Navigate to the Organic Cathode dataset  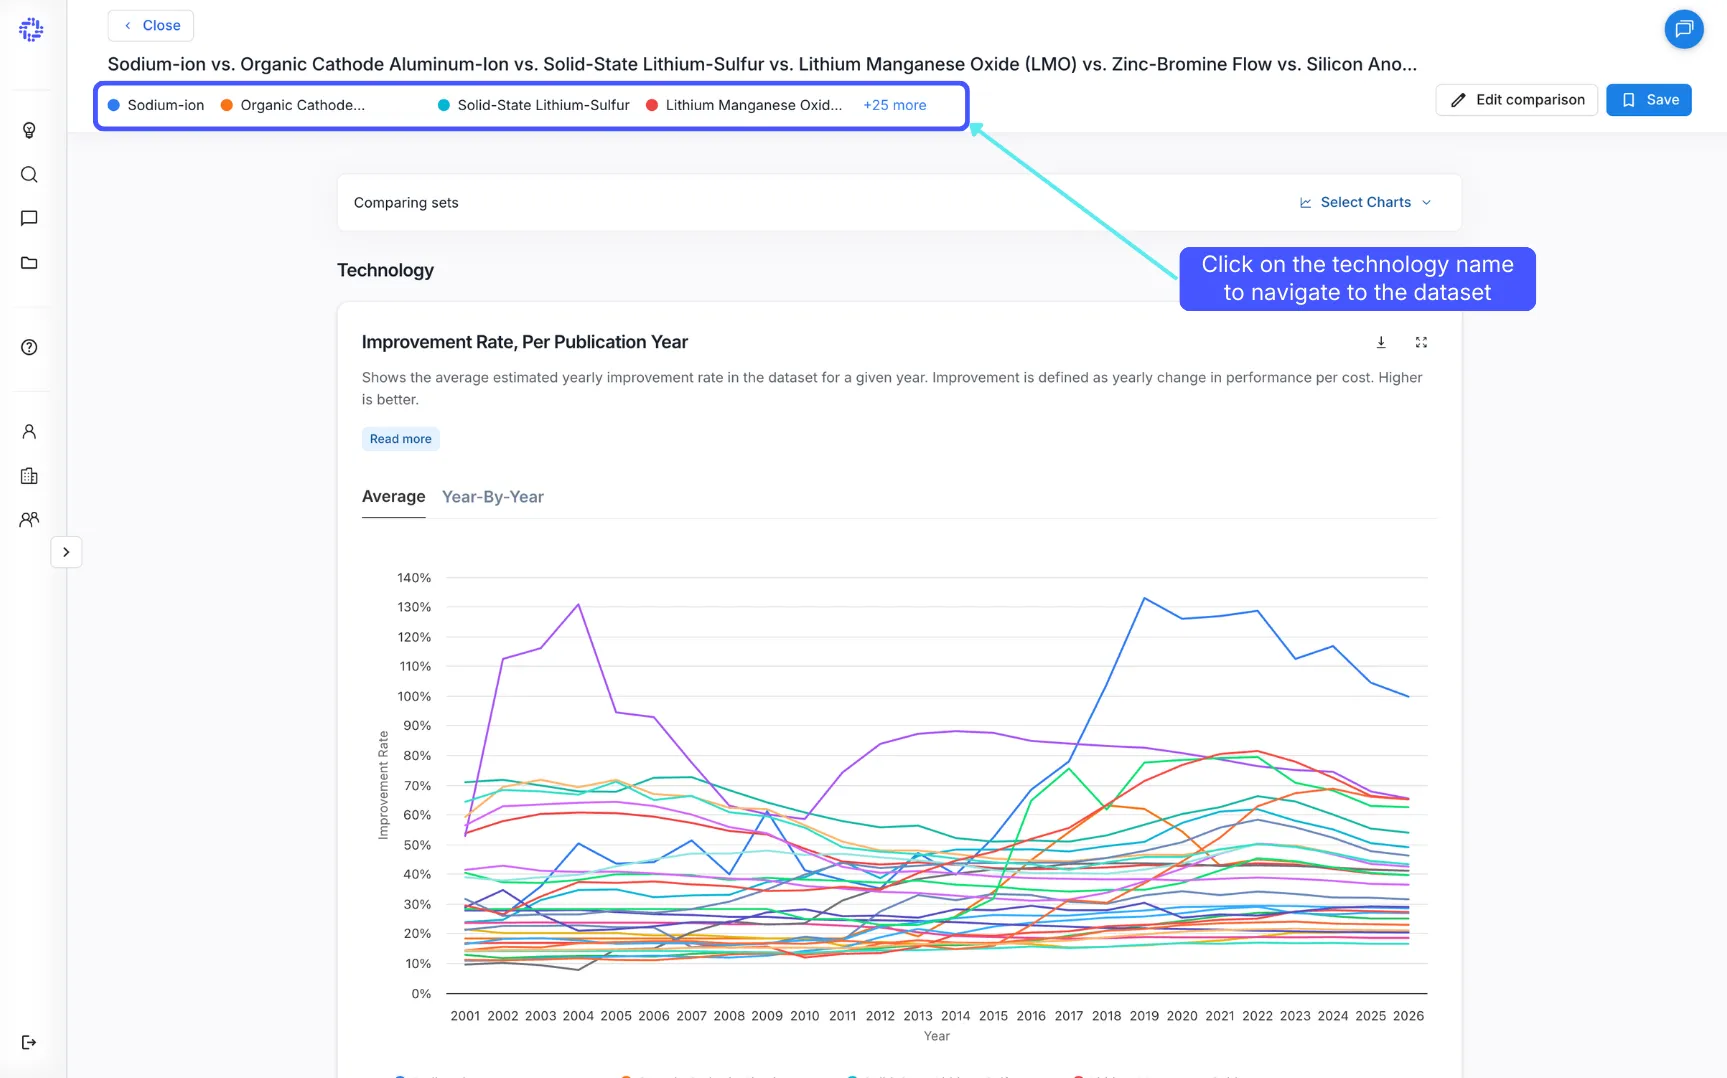coord(293,105)
